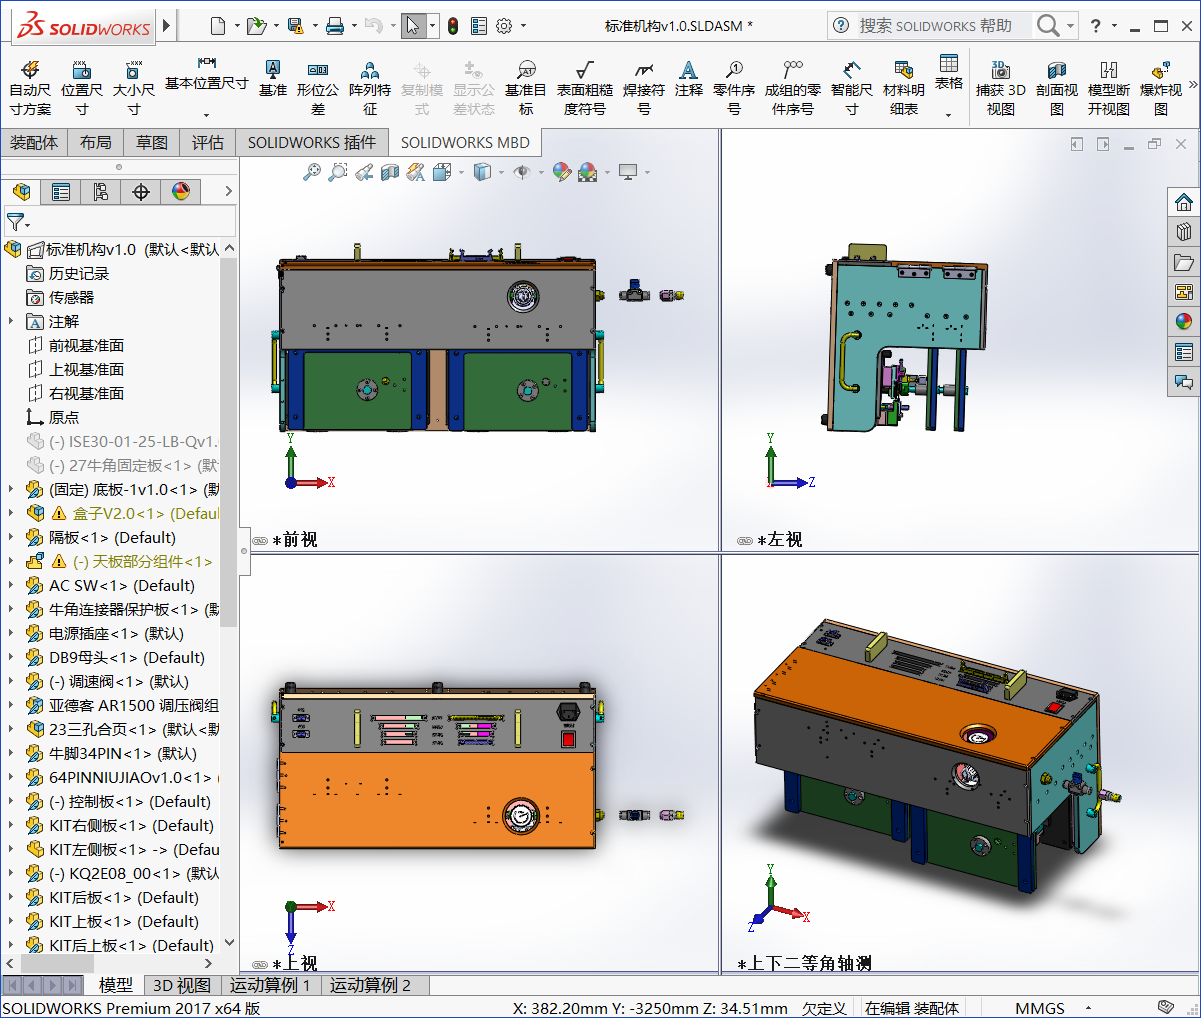Image resolution: width=1201 pixels, height=1018 pixels.
Task: Select 前视基准面 in the feature tree
Action: pos(86,345)
